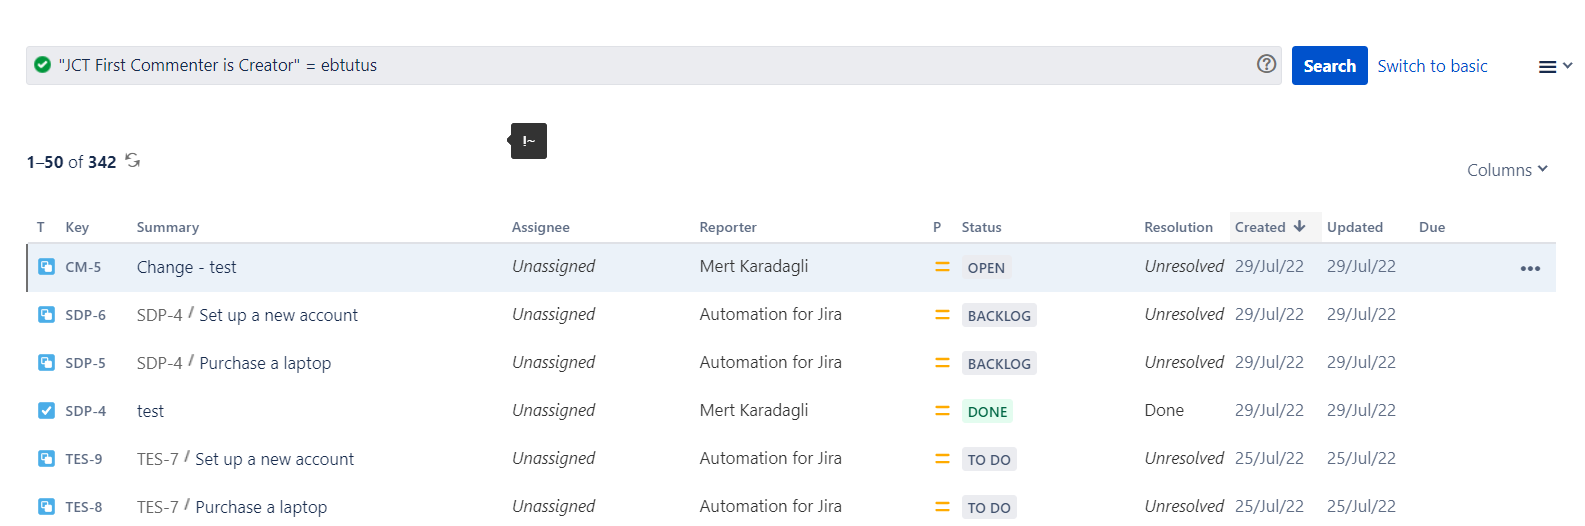This screenshot has width=1585, height=526.
Task: Click the issue type icon for TES-9
Action: [x=46, y=459]
